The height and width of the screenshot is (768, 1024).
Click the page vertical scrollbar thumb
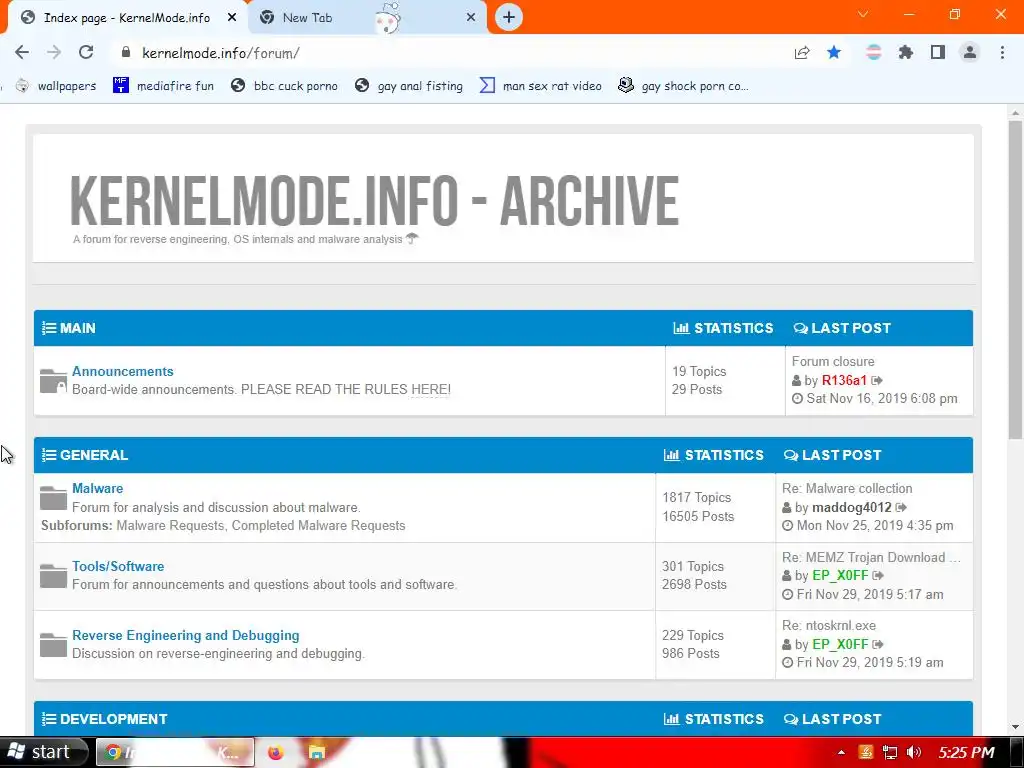(x=1016, y=280)
